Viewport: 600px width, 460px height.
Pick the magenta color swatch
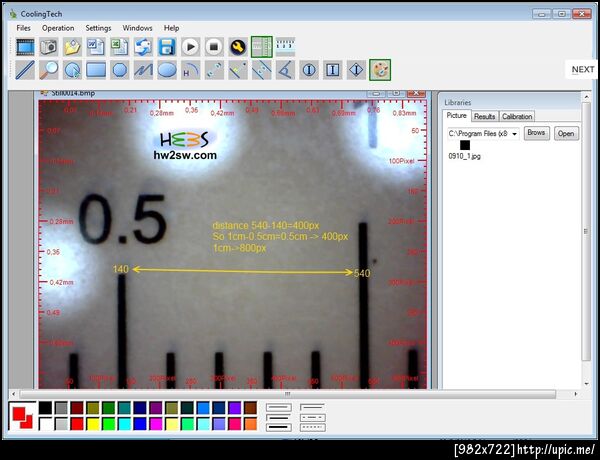(156, 424)
